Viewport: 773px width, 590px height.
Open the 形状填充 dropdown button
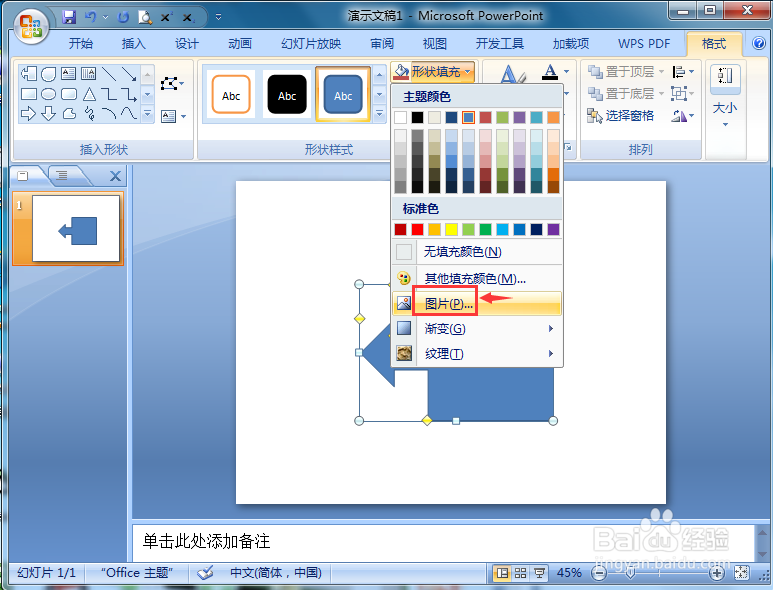pyautogui.click(x=433, y=72)
